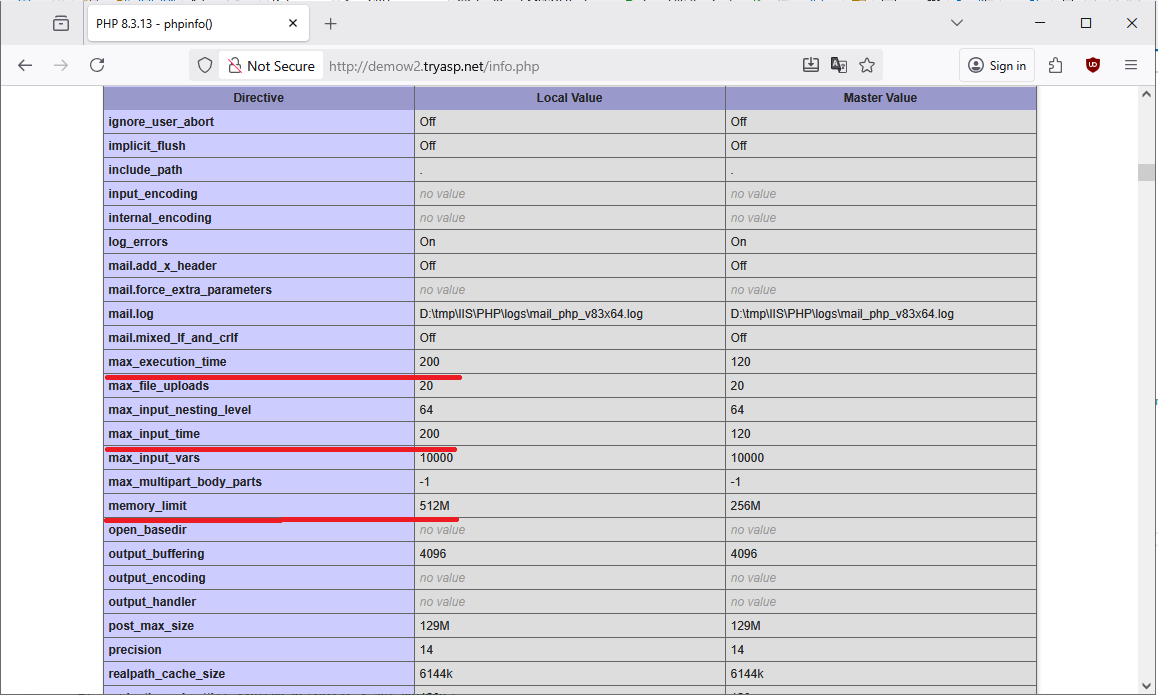The width and height of the screenshot is (1158, 695).
Task: Bookmark this page with the star
Action: [867, 65]
